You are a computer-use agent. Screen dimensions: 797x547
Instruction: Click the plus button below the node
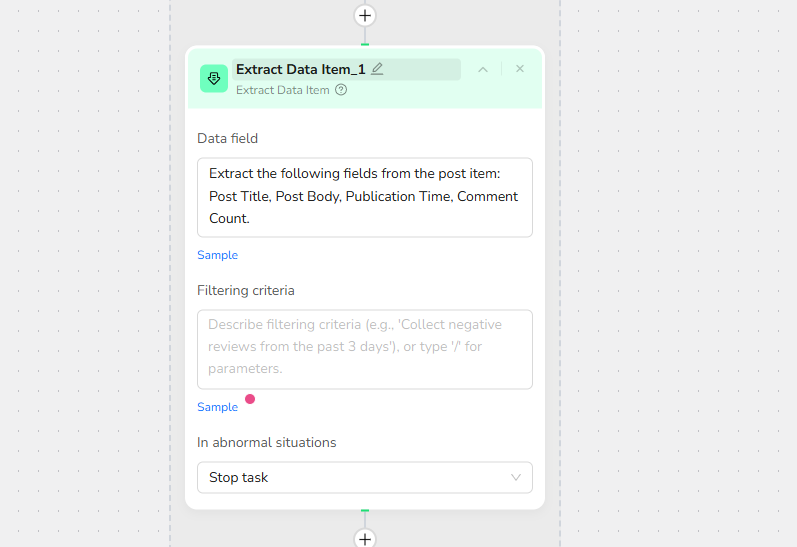point(365,539)
